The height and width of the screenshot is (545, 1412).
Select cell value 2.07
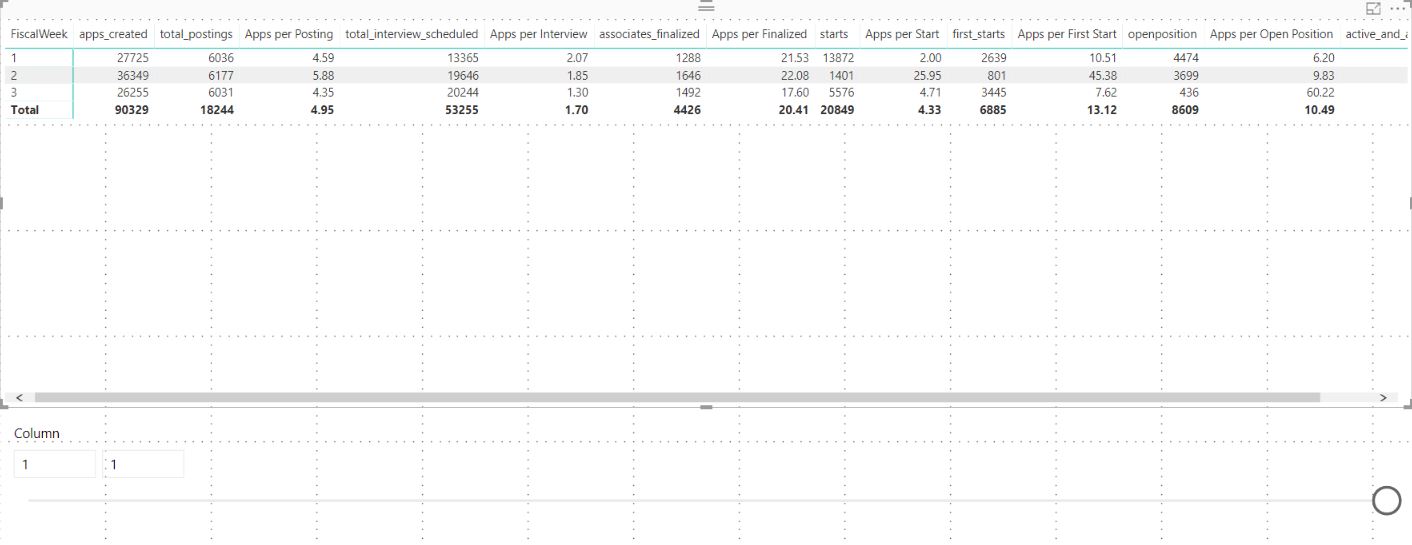[x=576, y=58]
